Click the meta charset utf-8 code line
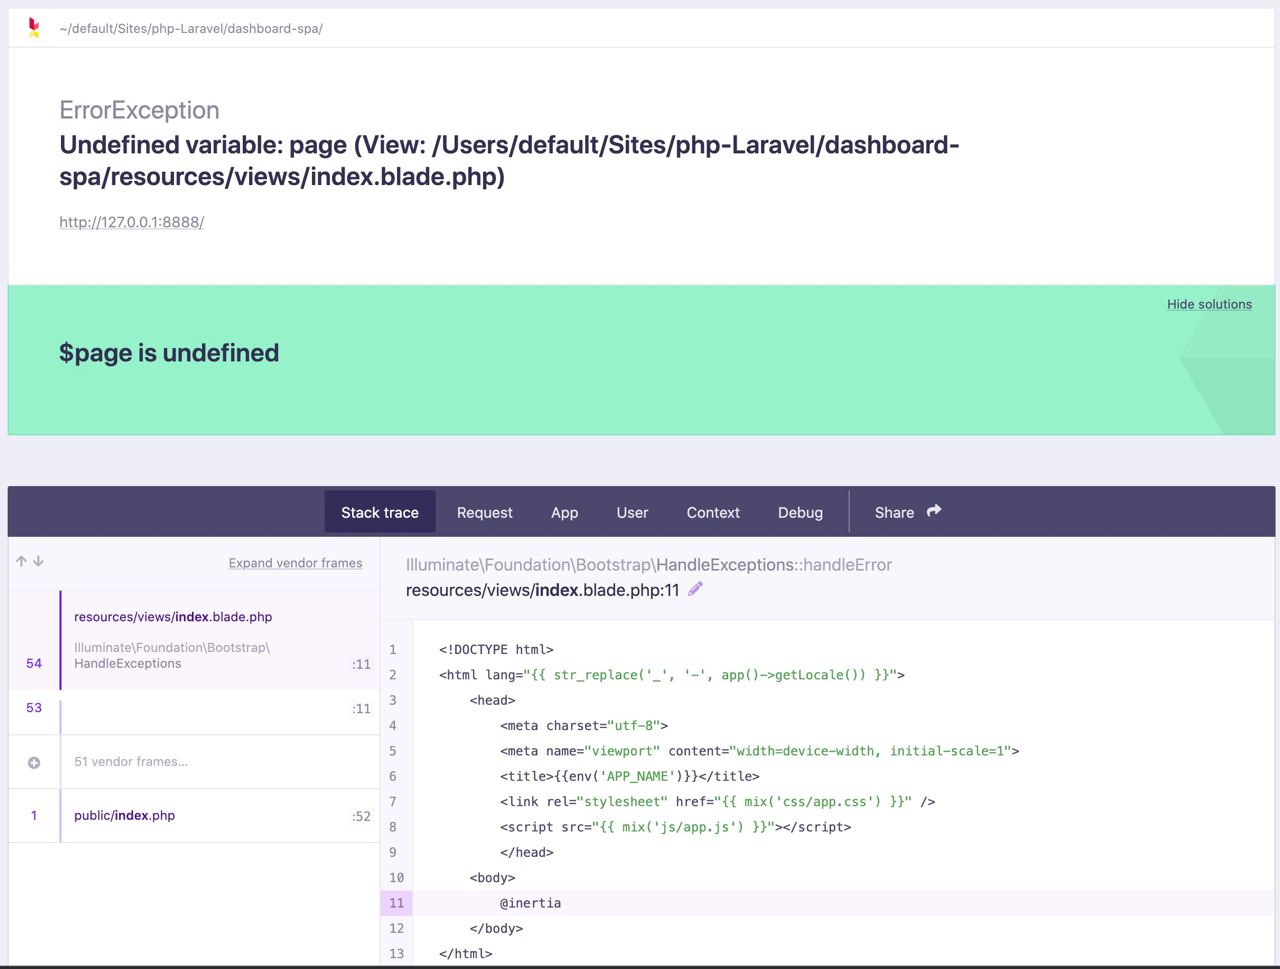Screen dimensions: 1280x969 click(x=584, y=725)
